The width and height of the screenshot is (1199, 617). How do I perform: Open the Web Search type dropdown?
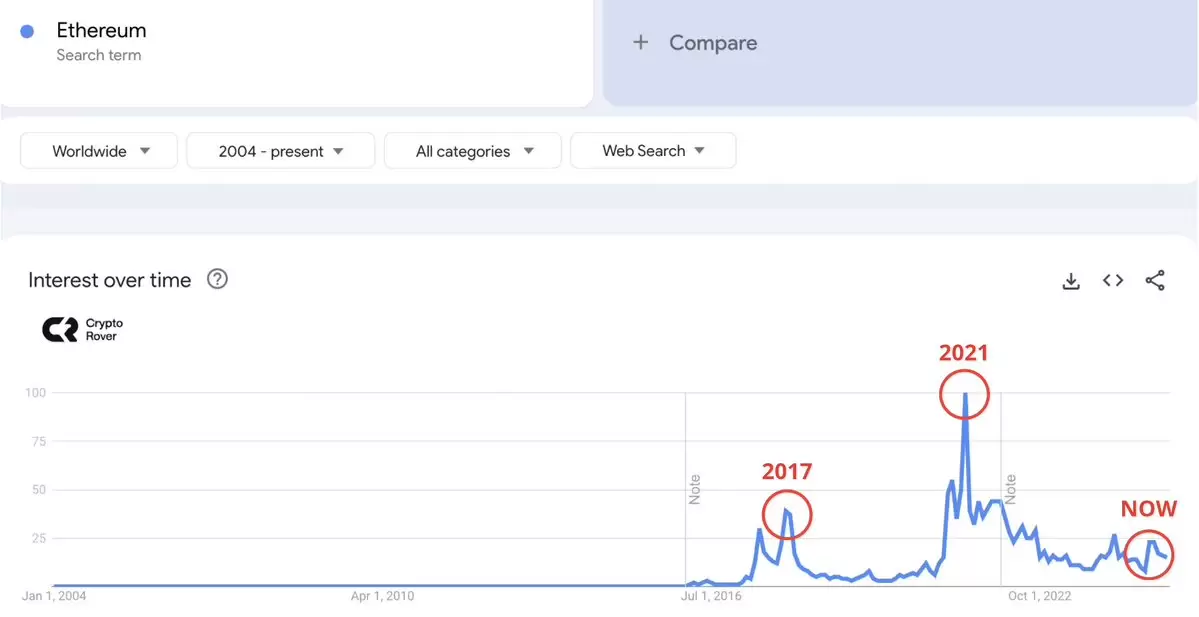coord(653,151)
